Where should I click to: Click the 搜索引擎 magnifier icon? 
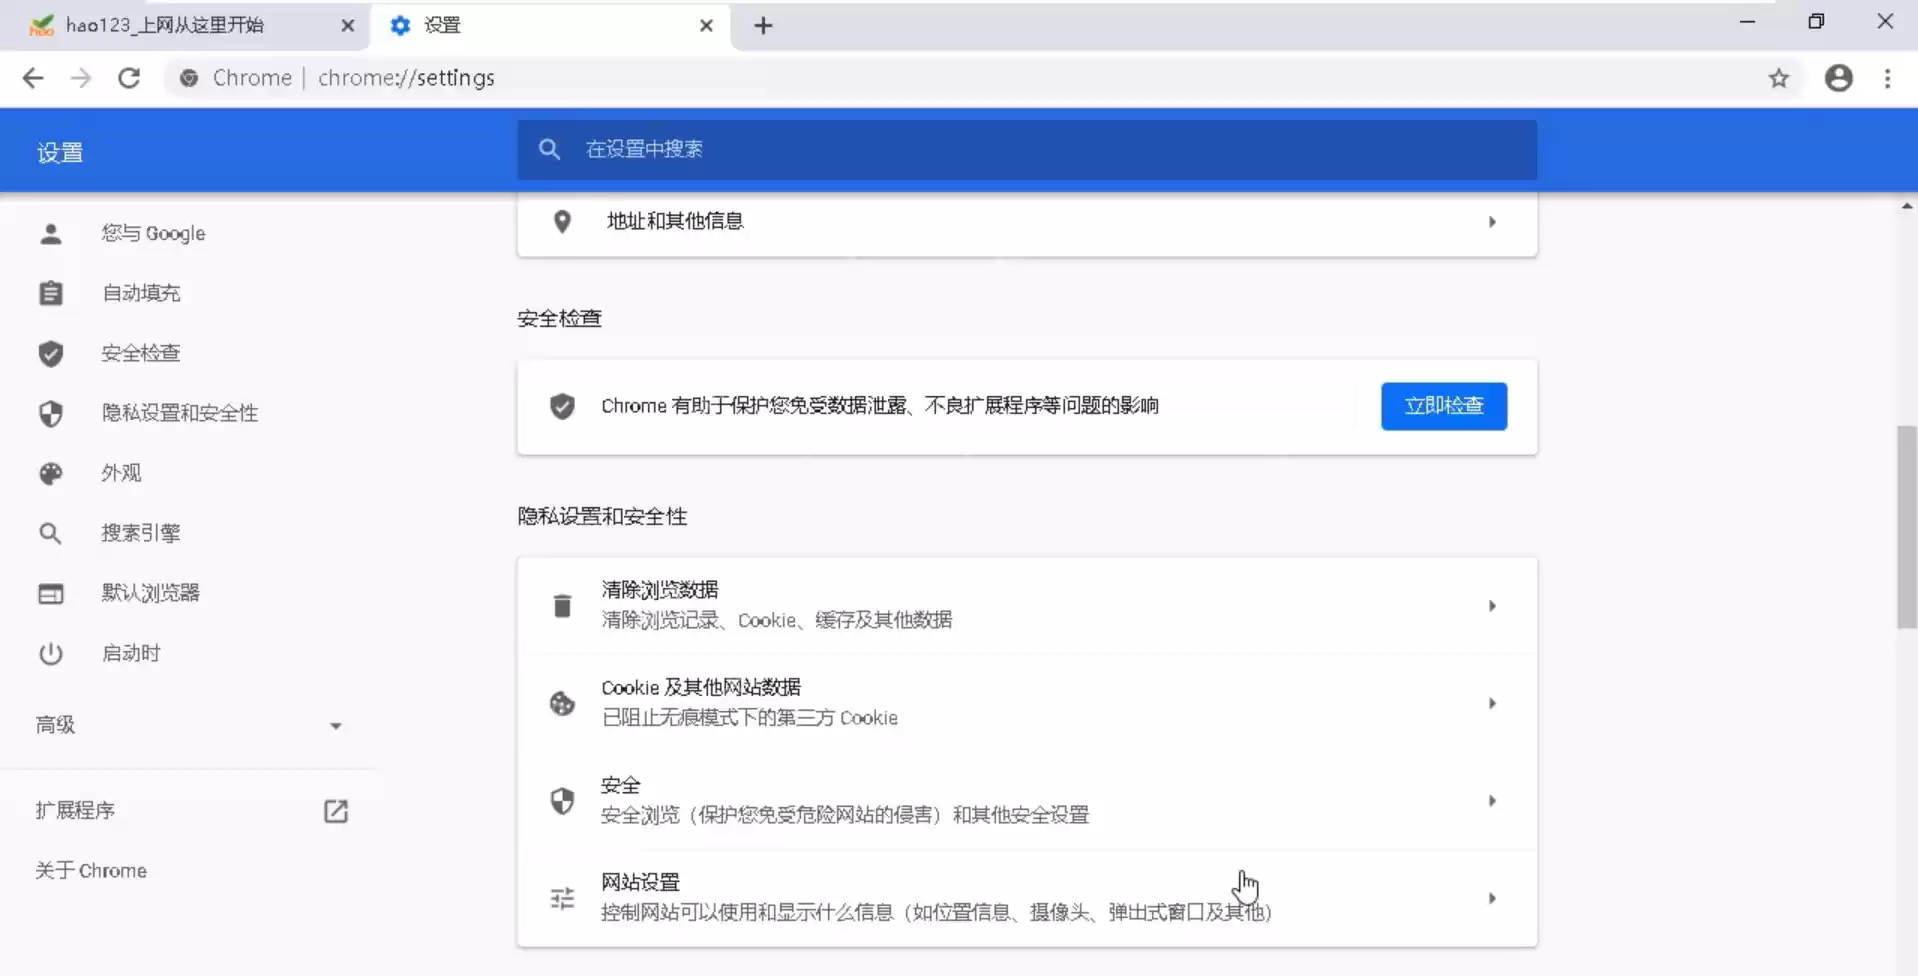[x=50, y=533]
